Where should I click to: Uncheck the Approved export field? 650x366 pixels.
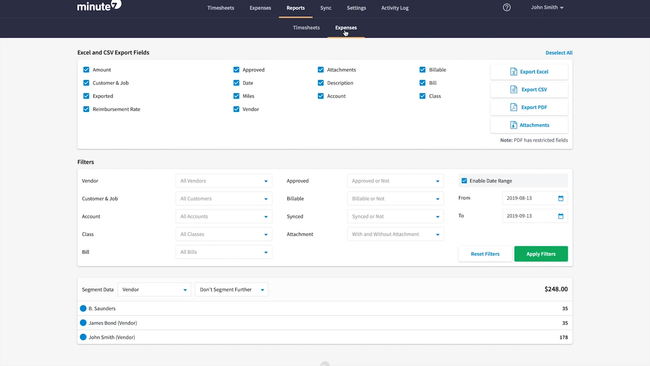[236, 70]
